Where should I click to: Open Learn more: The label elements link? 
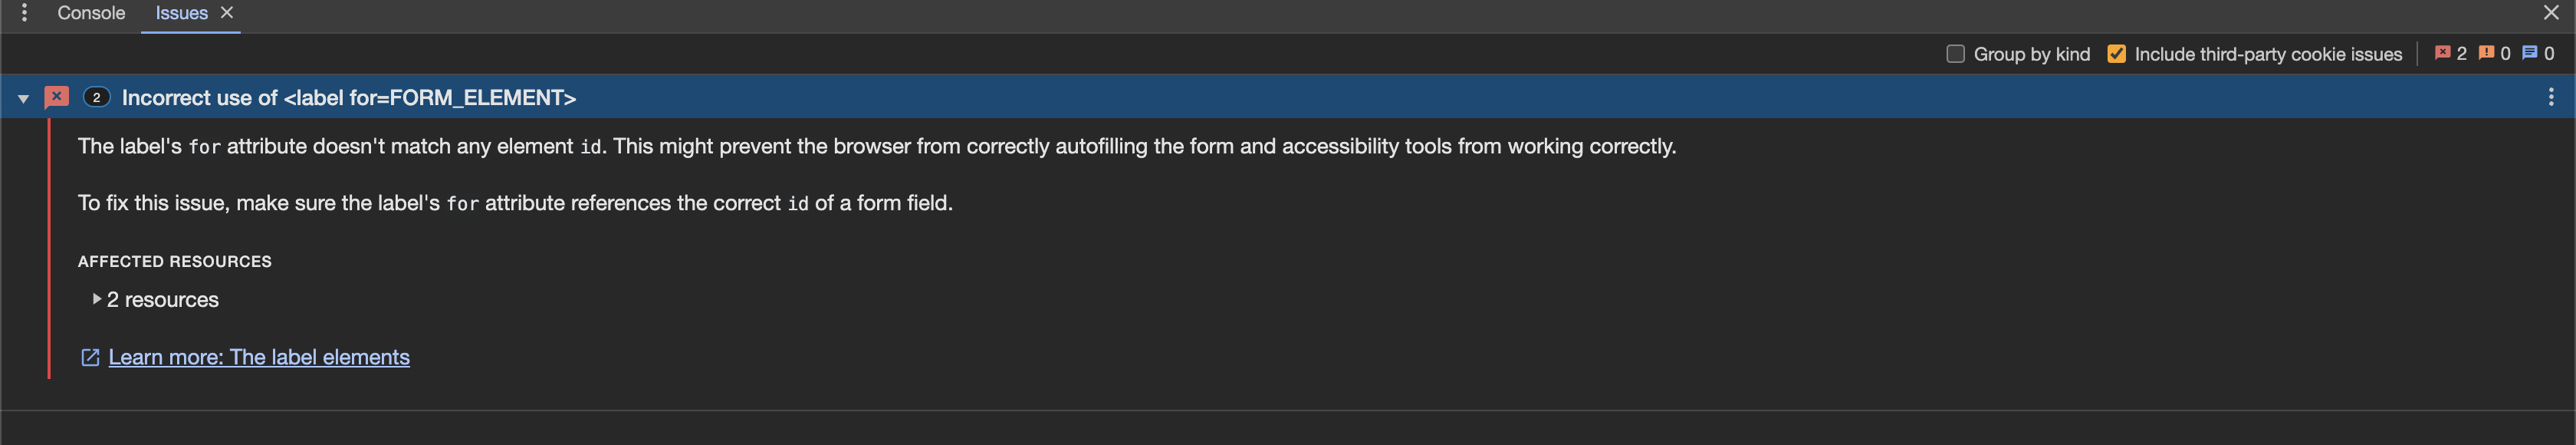[259, 357]
